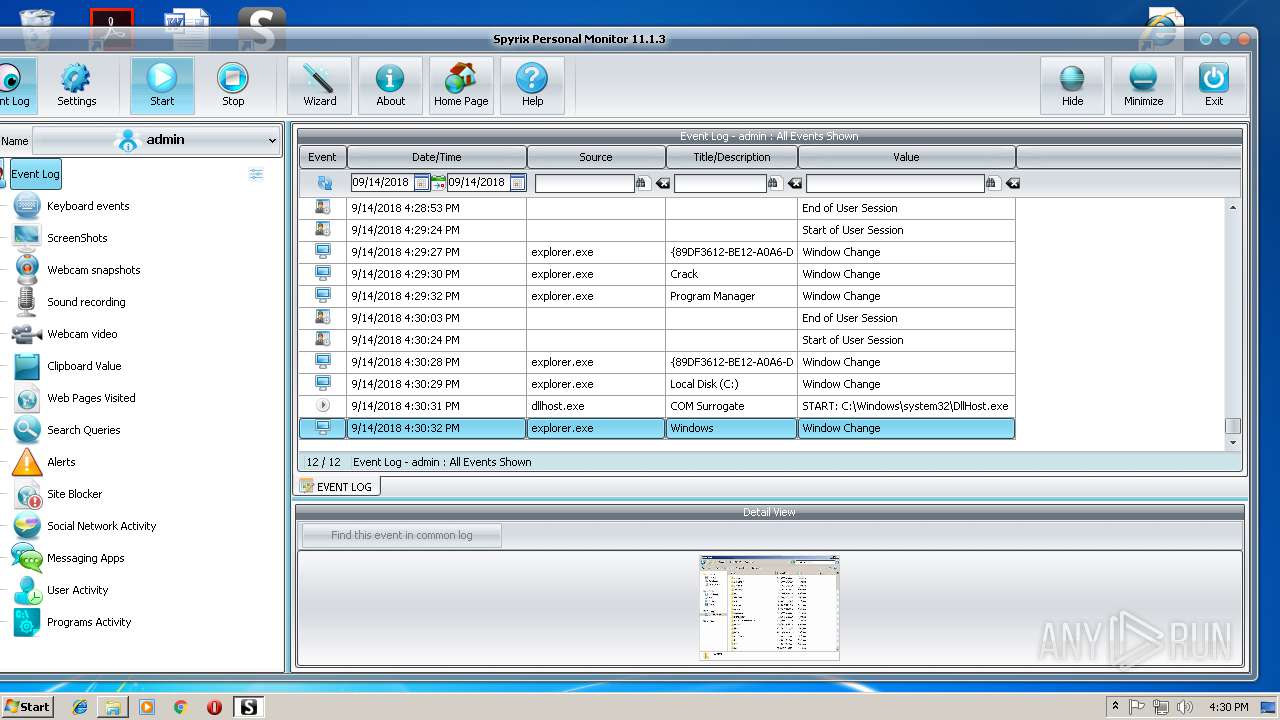The width and height of the screenshot is (1280, 720).
Task: Open User Activity section
Action: click(x=77, y=590)
